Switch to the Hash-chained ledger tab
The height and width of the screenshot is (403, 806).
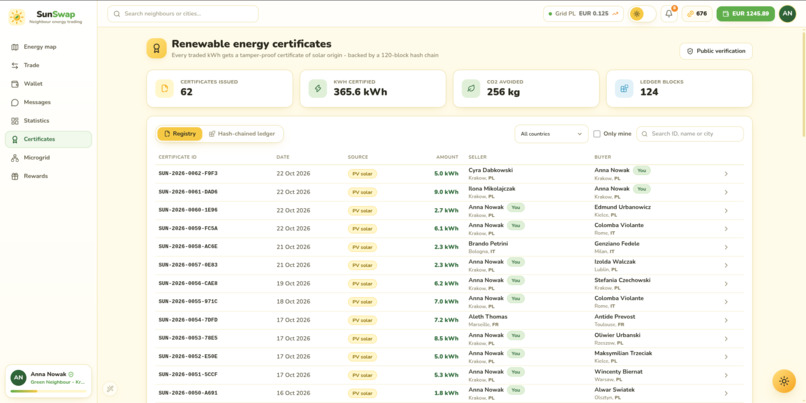coord(242,134)
